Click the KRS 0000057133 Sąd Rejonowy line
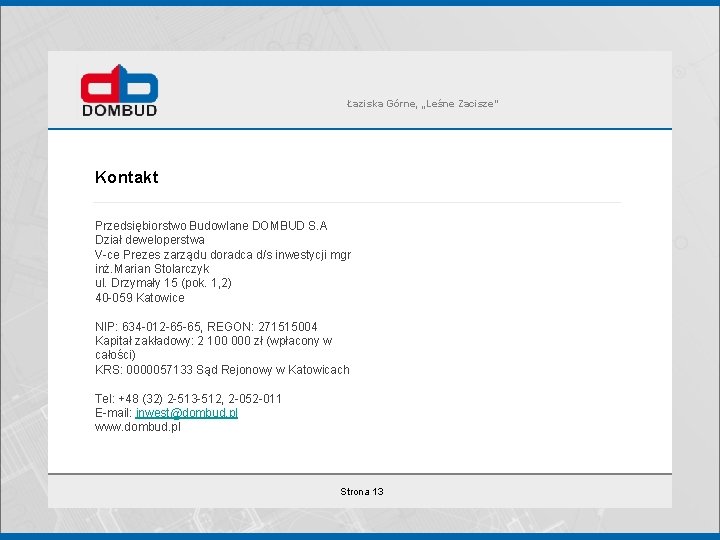720x540 pixels. 222,370
